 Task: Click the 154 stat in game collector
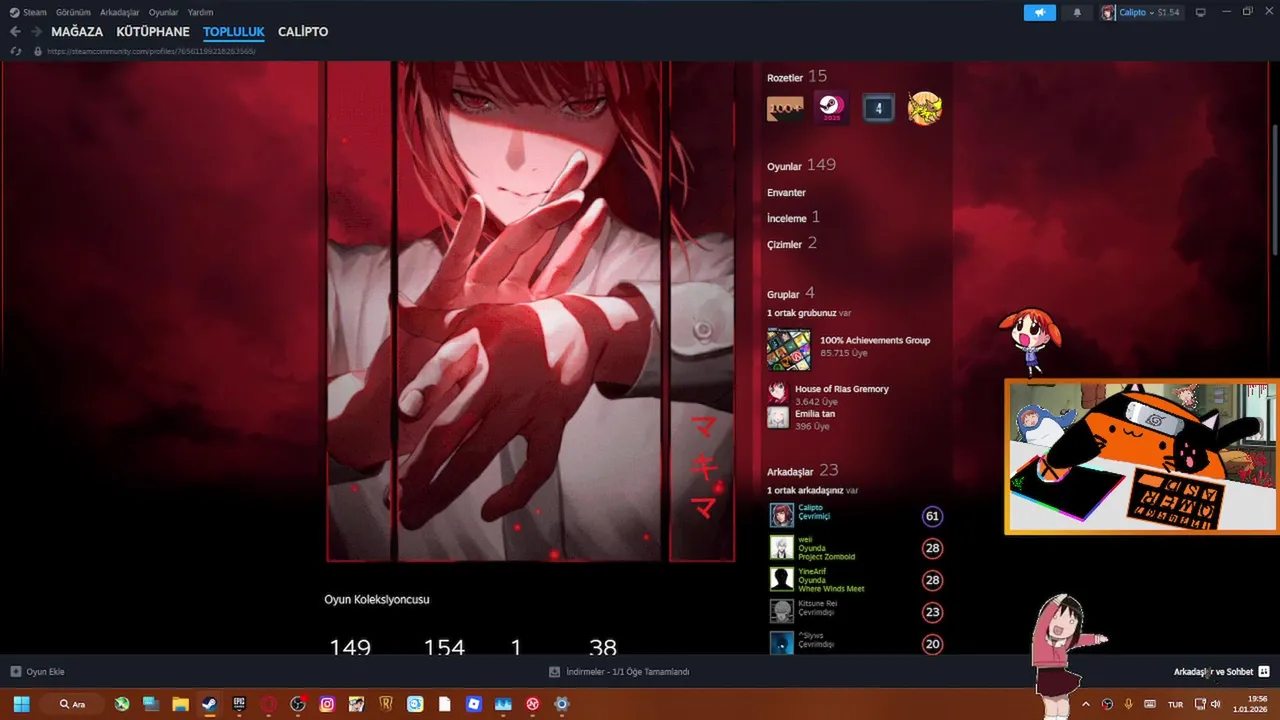click(444, 646)
